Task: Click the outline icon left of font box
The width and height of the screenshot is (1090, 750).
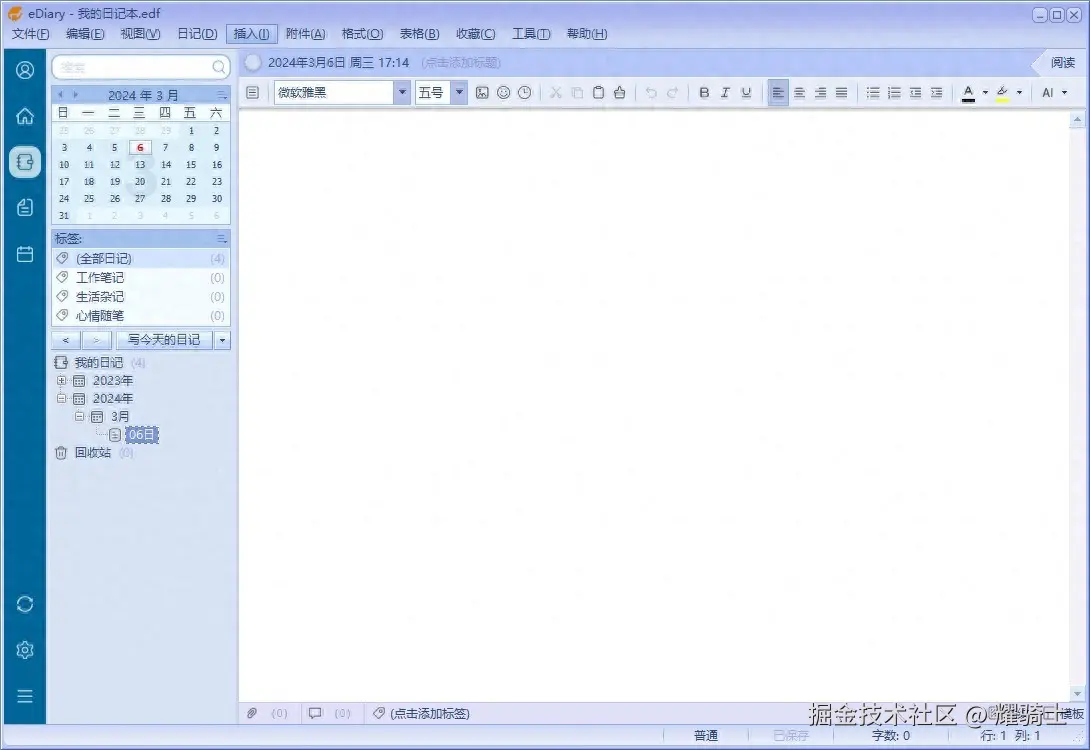Action: 253,92
